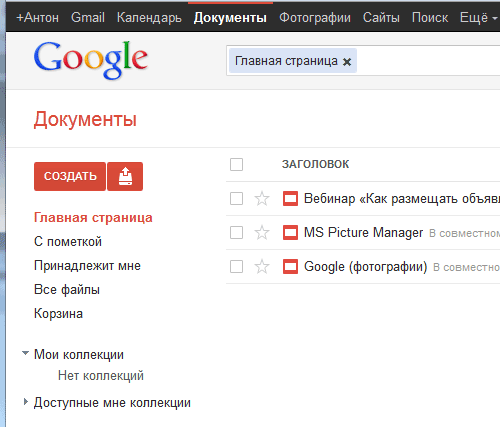Viewport: 500px width, 427px height.
Task: Tick the select-all checkbox near ЗАГОЛОВОК
Action: pos(236,164)
